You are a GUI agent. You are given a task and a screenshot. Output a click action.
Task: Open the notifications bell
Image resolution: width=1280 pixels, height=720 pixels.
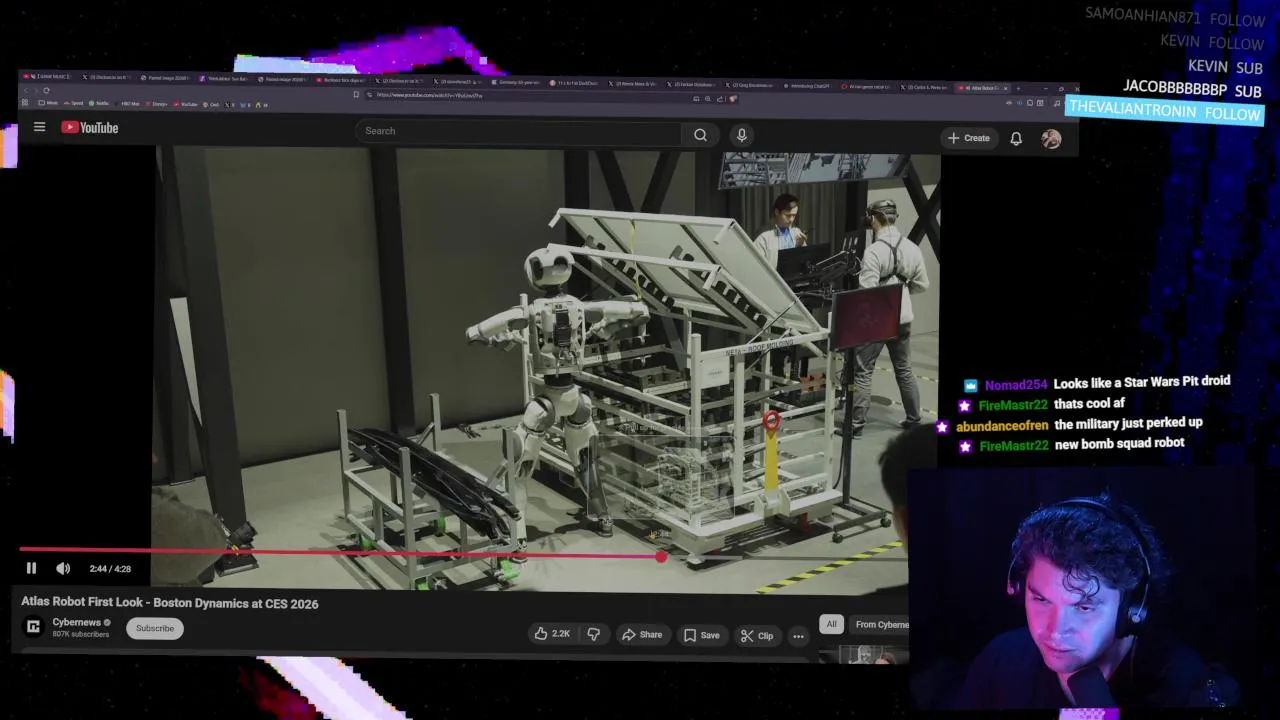[1016, 139]
